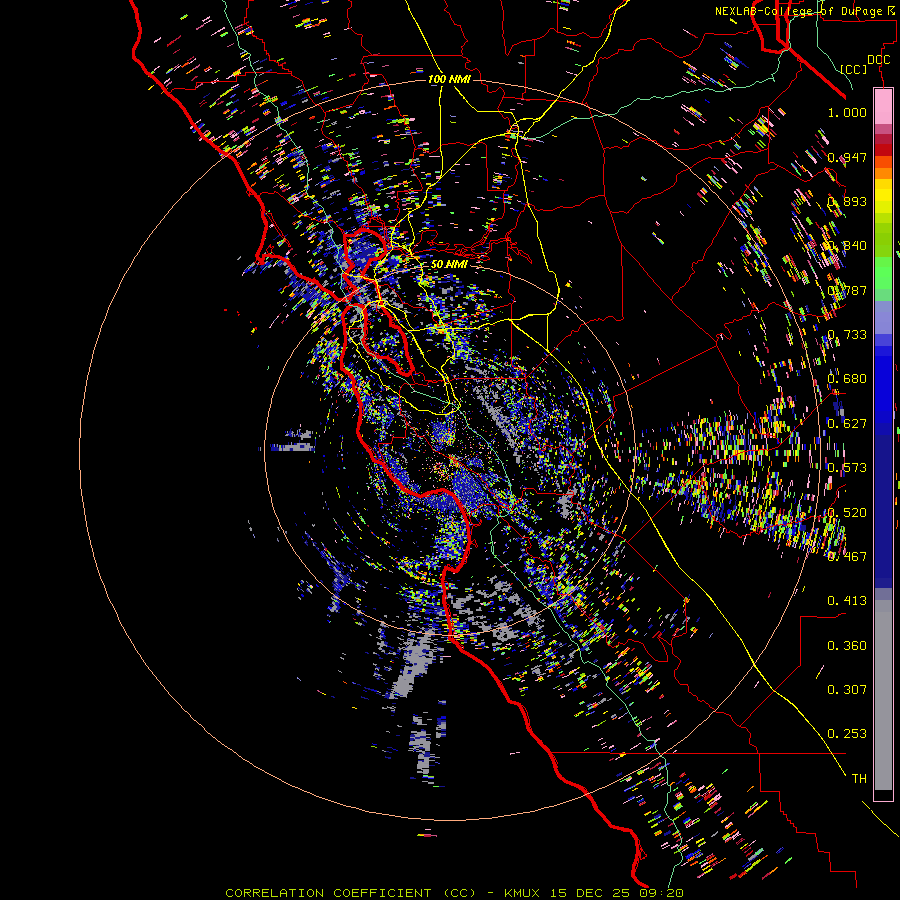The image size is (900, 900).
Task: Click the 1.000 color scale value
Action: 847,112
